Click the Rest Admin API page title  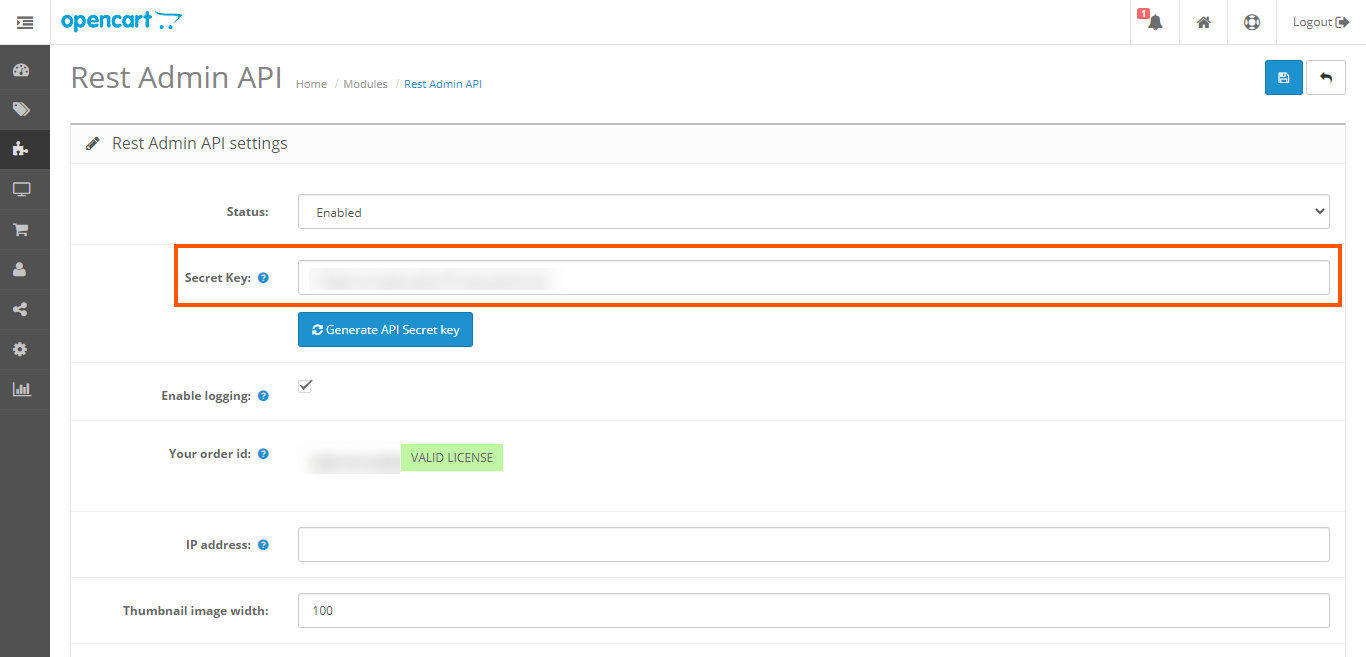tap(176, 78)
